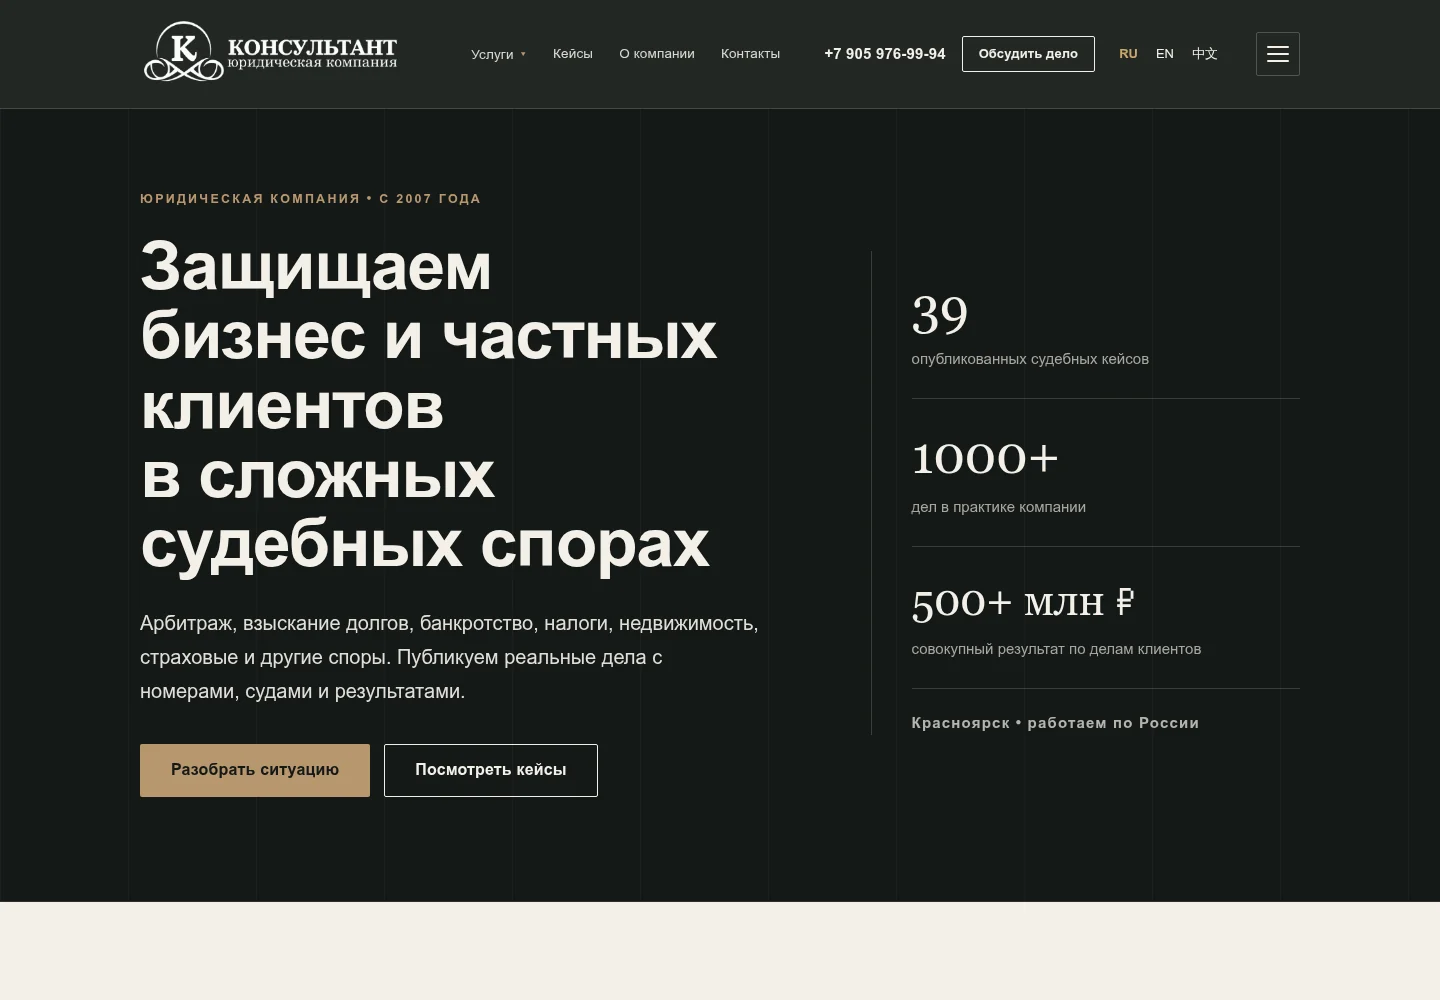Switch site language to RU
1440x1000 pixels.
pos(1128,54)
